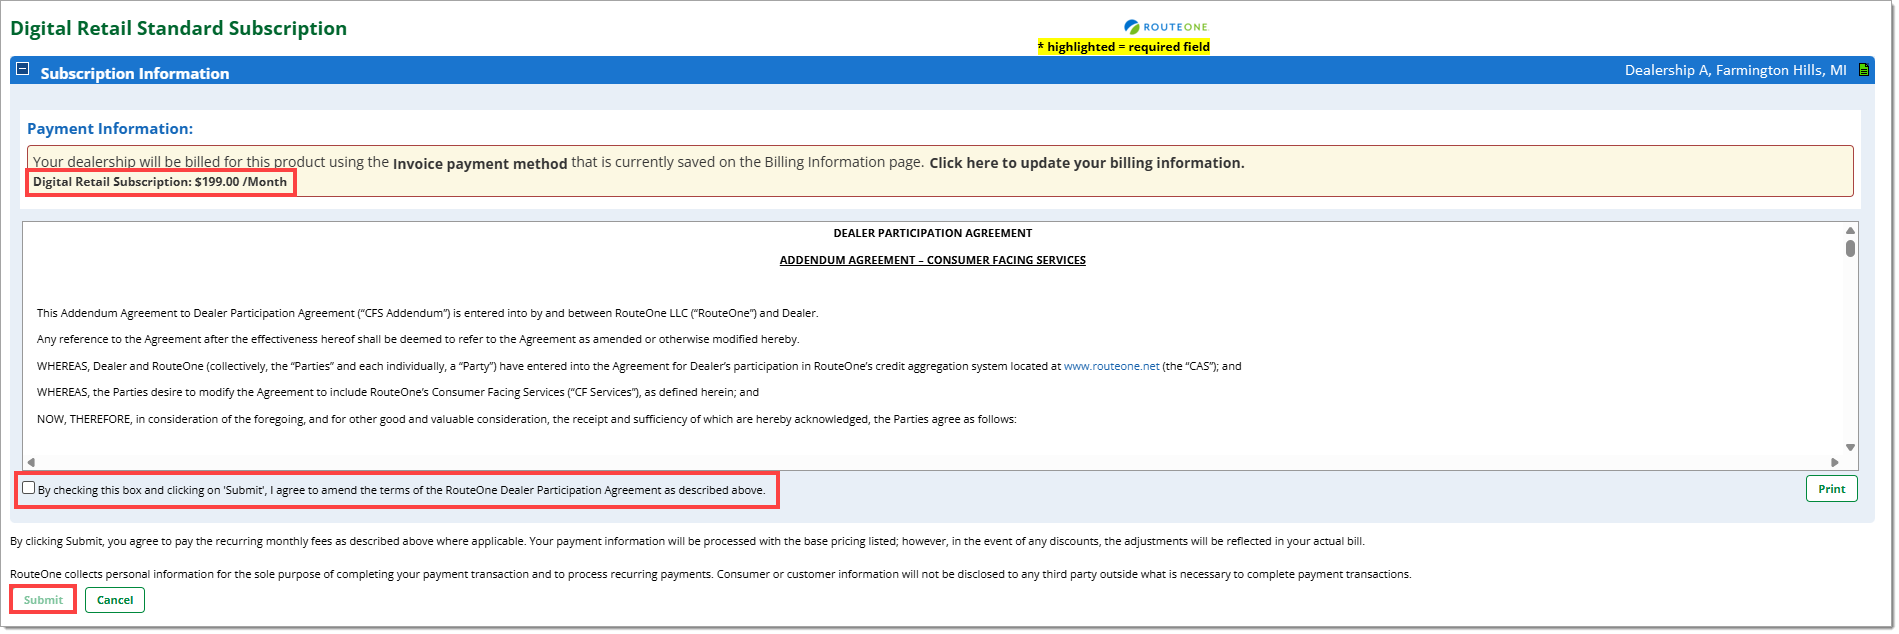Open the www.routeone.net link
The width and height of the screenshot is (1899, 634).
coord(1111,367)
